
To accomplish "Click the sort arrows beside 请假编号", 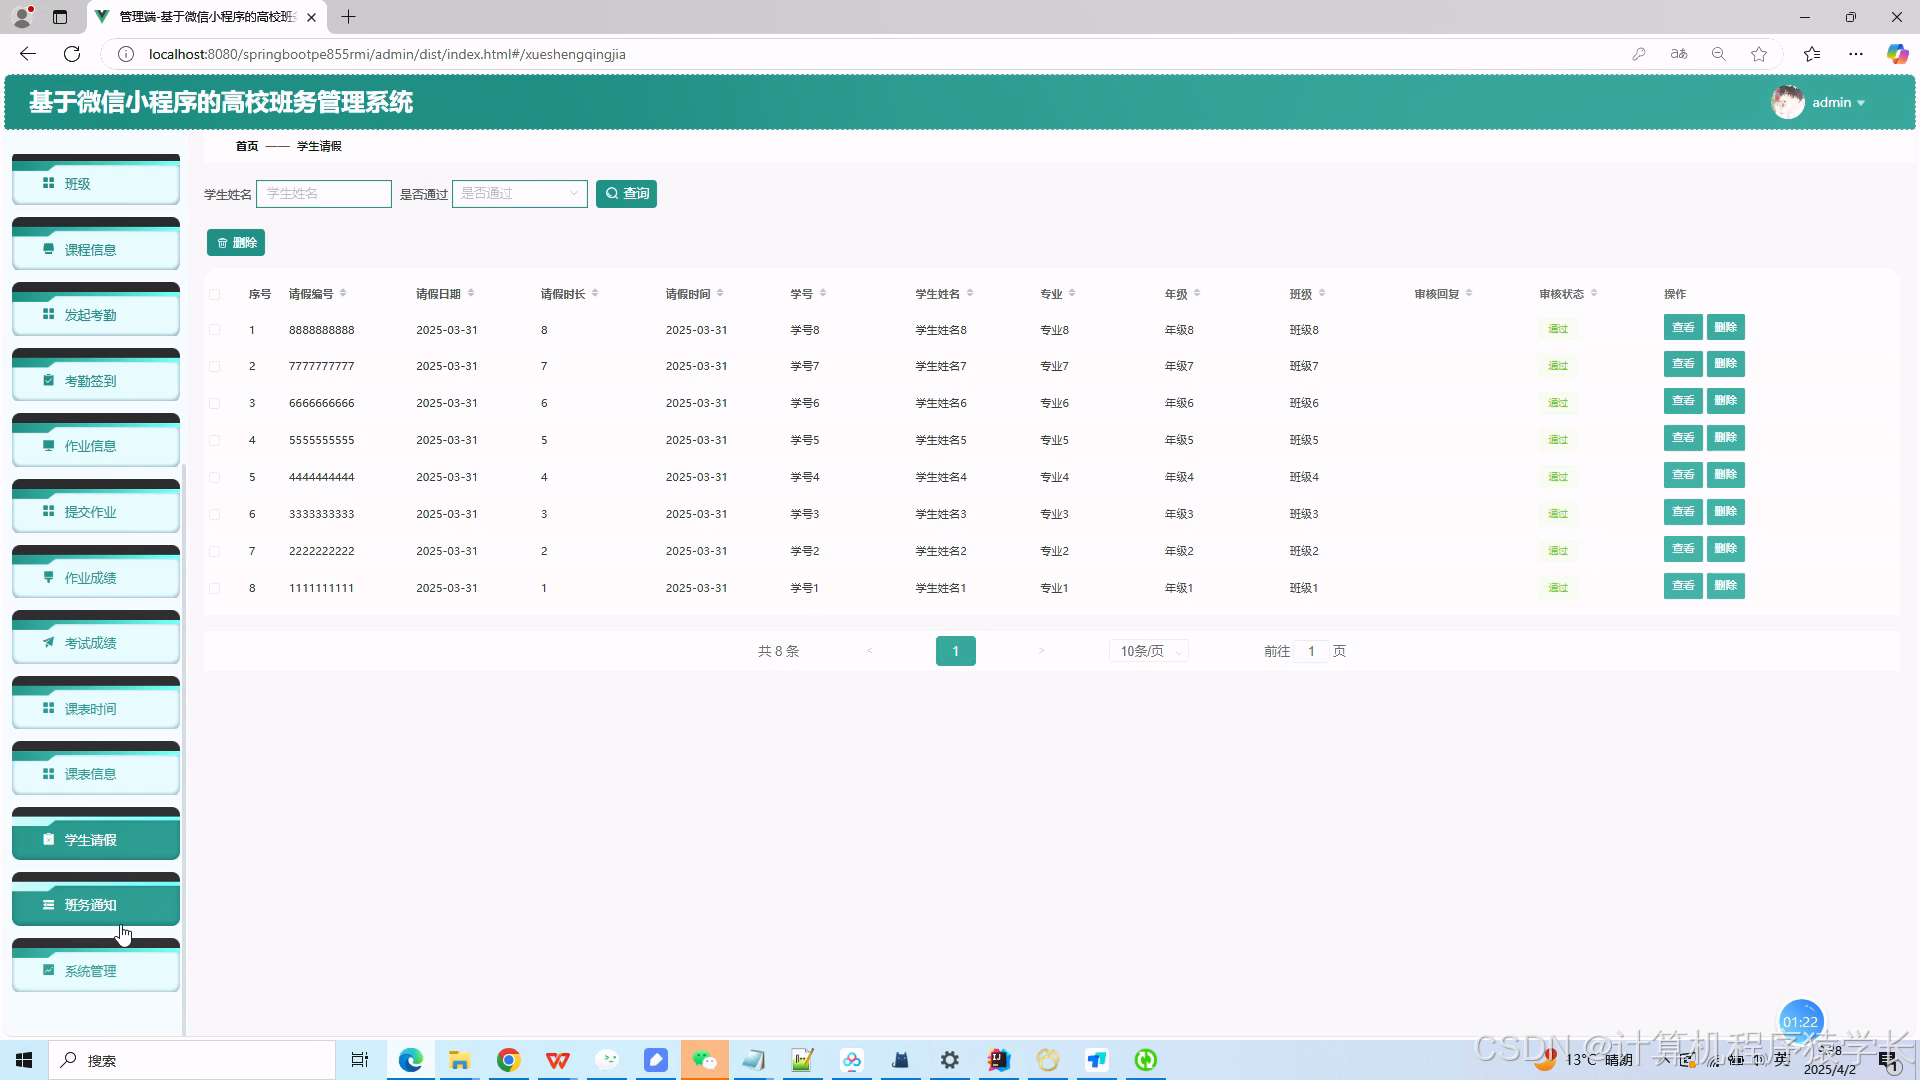I will [x=343, y=293].
